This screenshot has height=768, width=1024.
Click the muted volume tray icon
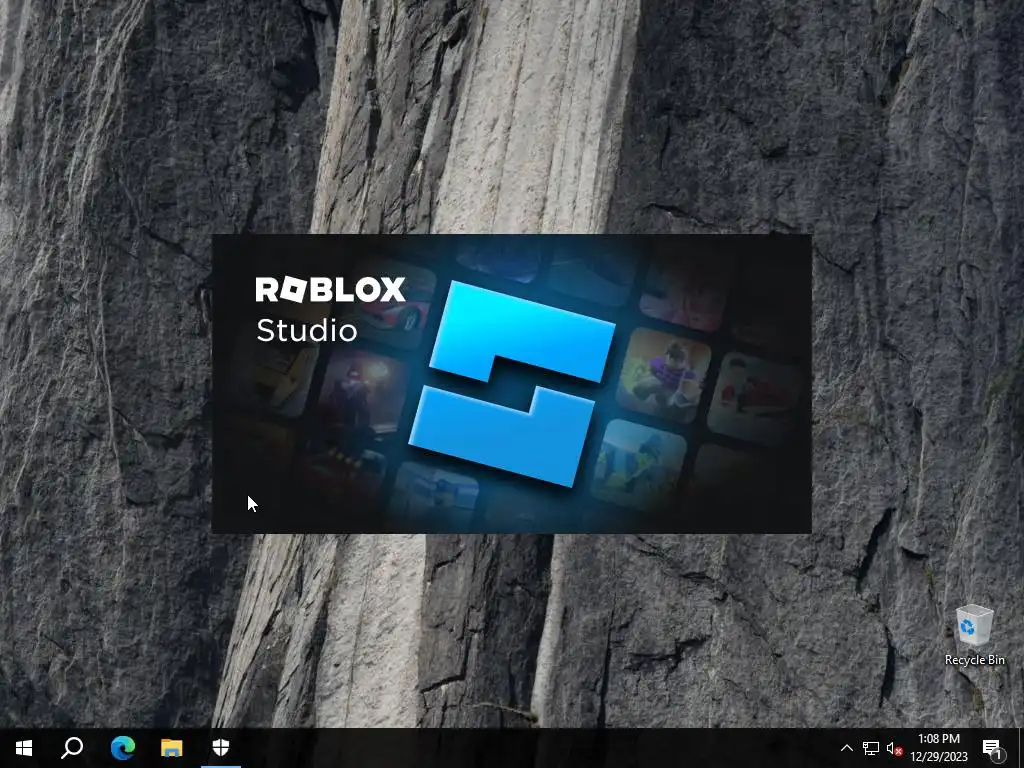click(894, 748)
